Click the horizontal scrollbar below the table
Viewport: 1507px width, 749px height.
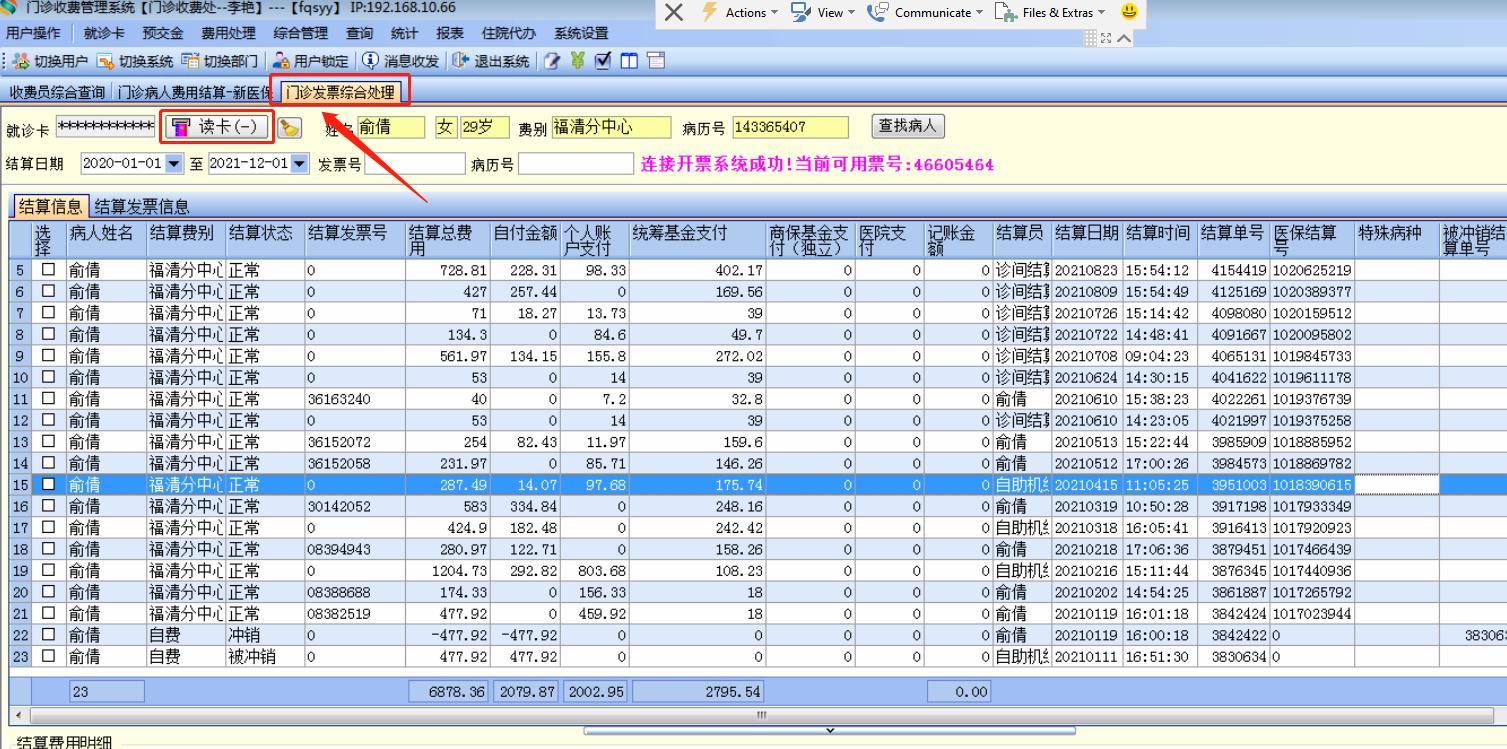click(x=760, y=715)
